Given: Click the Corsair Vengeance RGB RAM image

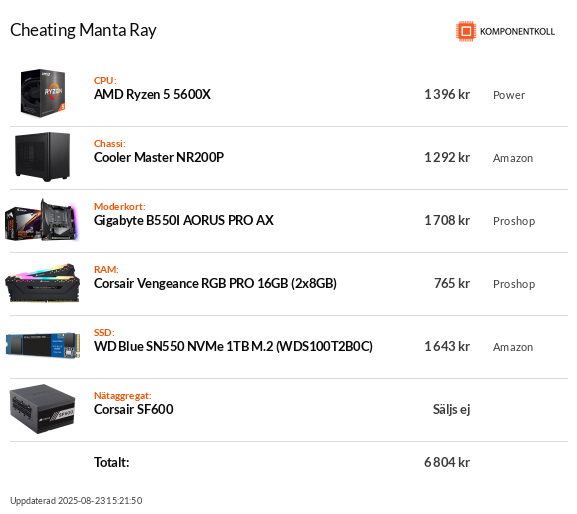Looking at the screenshot, I should point(42,283).
